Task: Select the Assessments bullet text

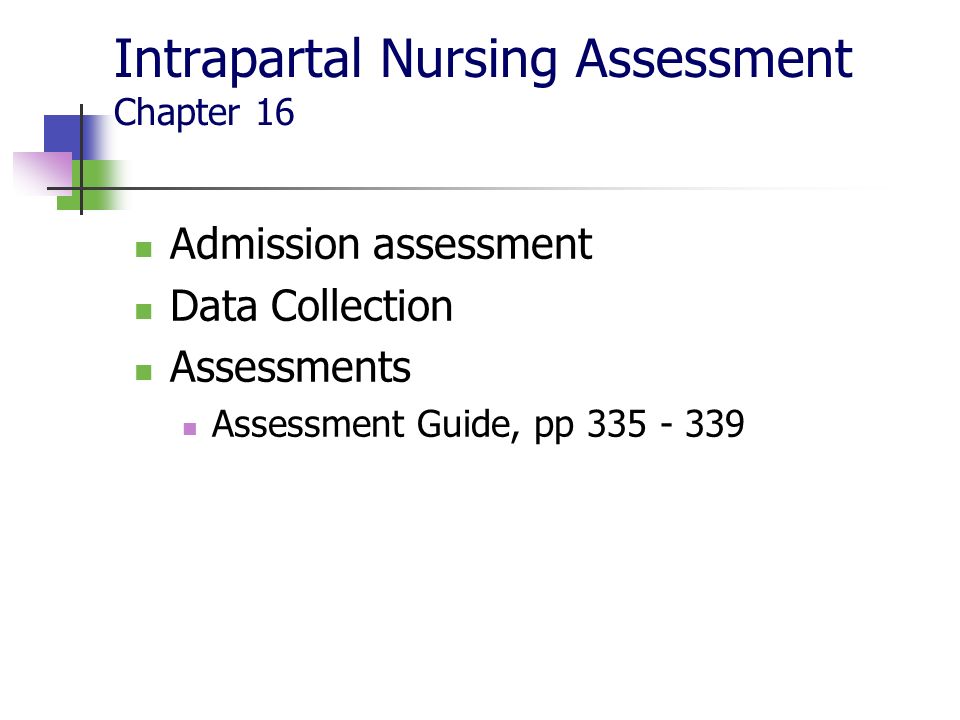Action: pyautogui.click(x=290, y=367)
